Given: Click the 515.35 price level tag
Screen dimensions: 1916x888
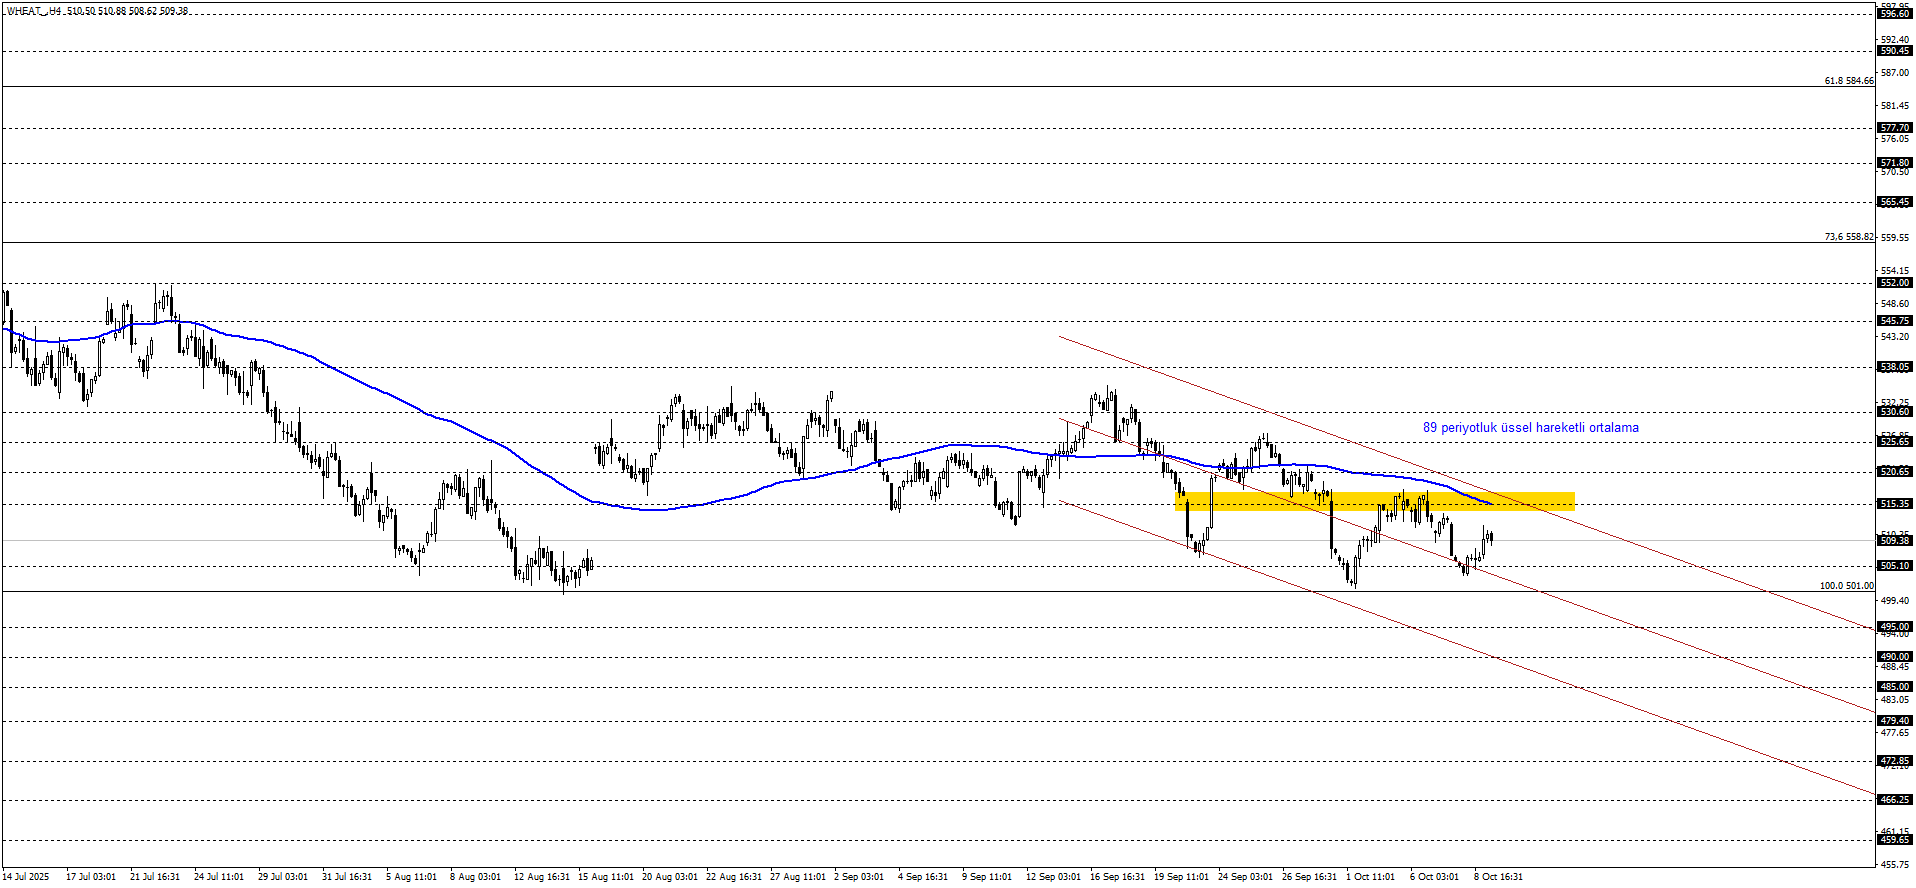Looking at the screenshot, I should coord(1894,504).
